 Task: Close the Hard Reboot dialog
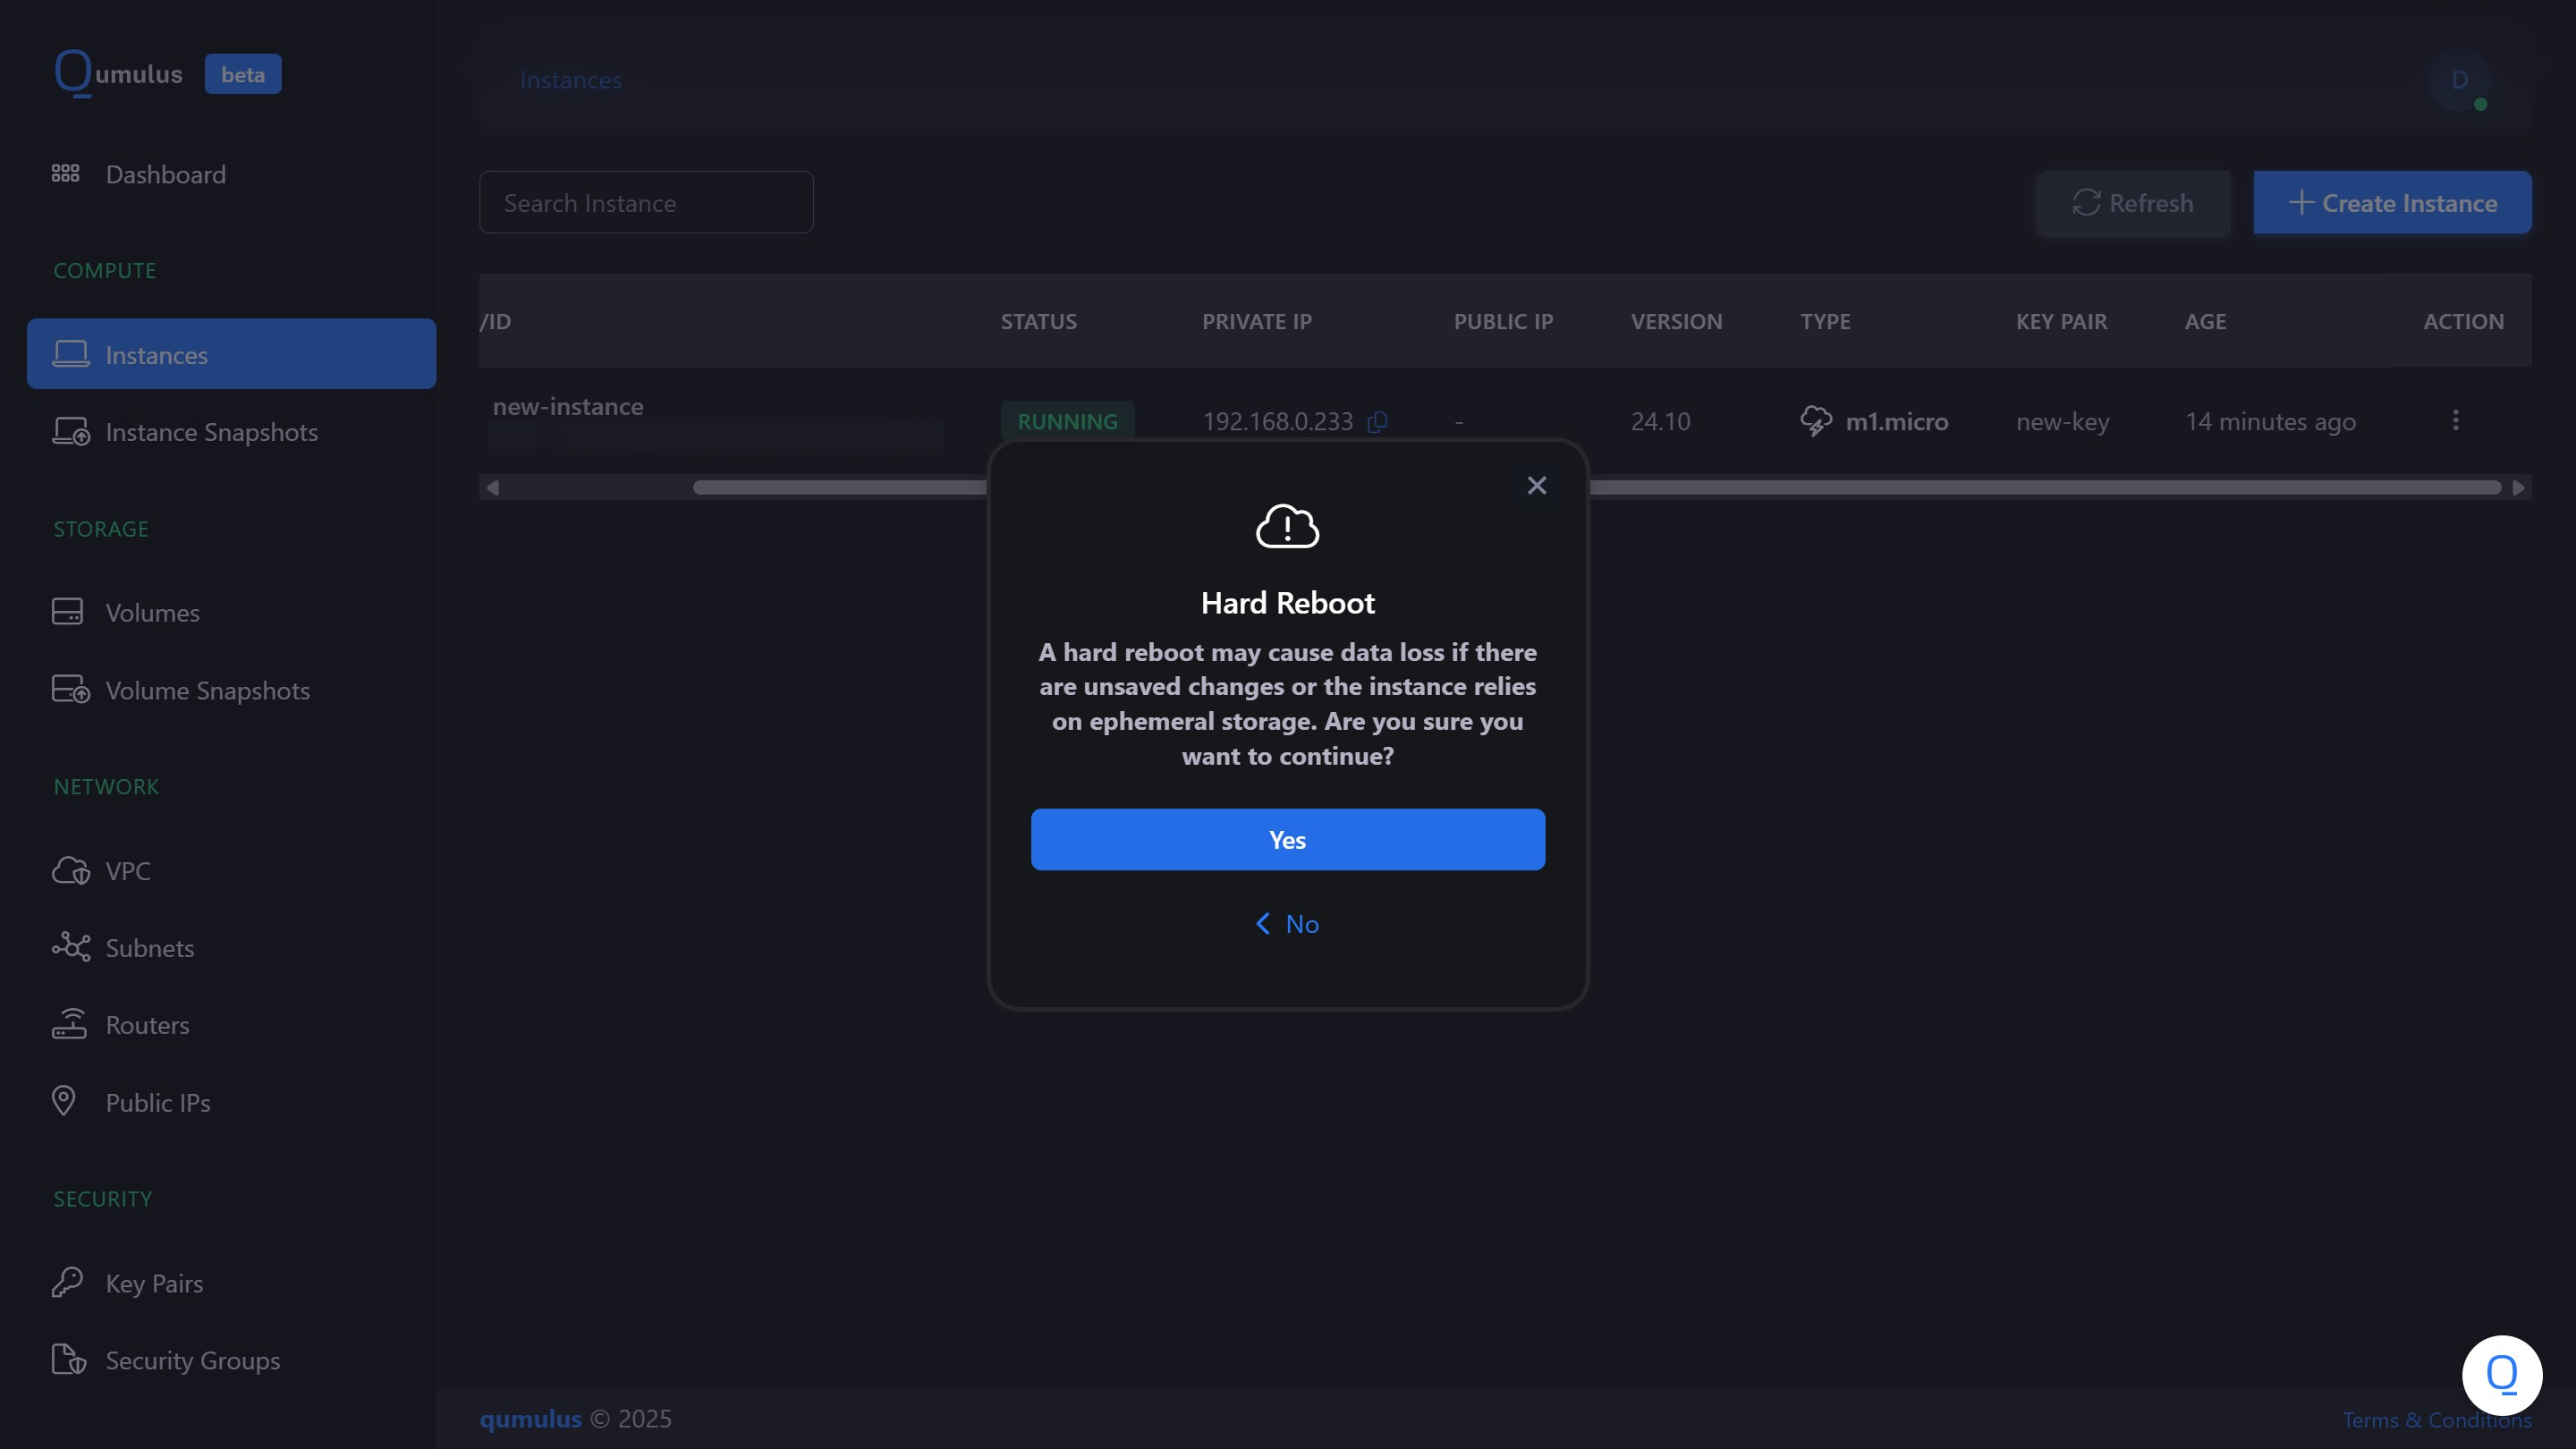[1537, 485]
